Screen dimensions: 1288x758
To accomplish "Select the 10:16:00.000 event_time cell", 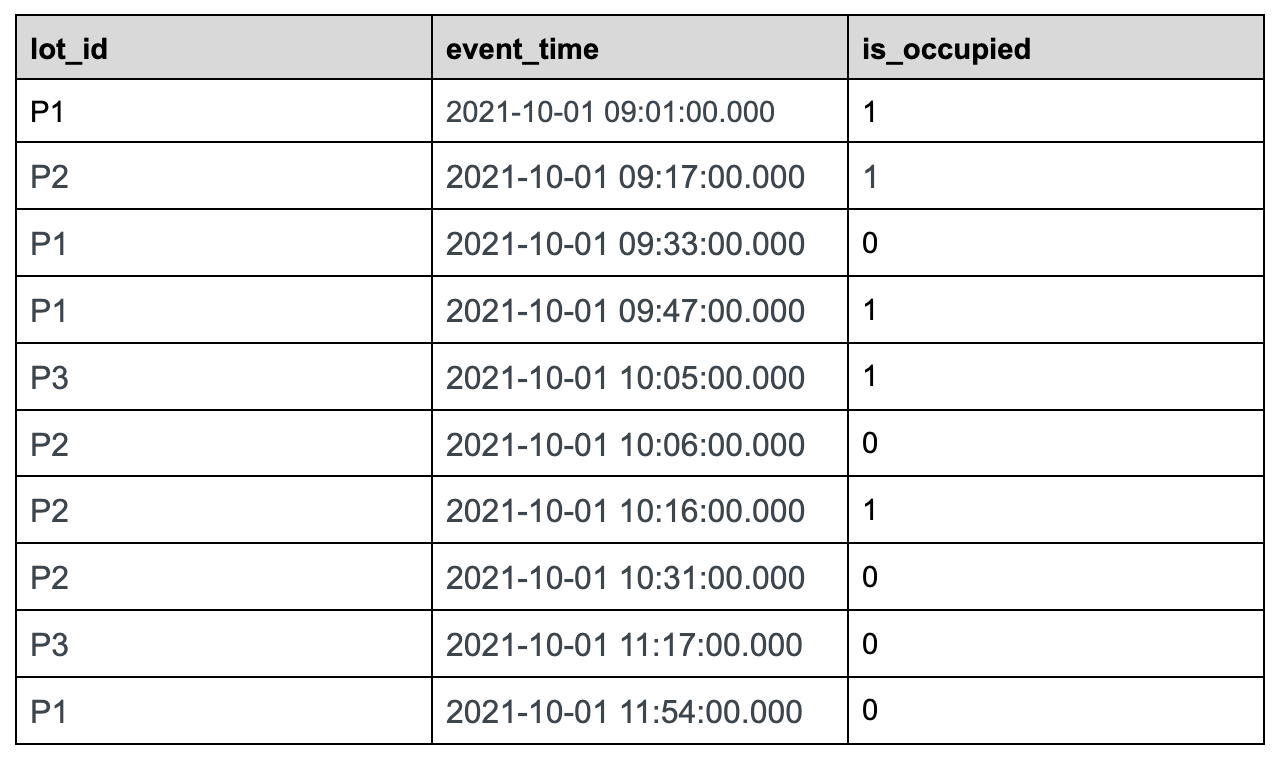I will (x=625, y=511).
